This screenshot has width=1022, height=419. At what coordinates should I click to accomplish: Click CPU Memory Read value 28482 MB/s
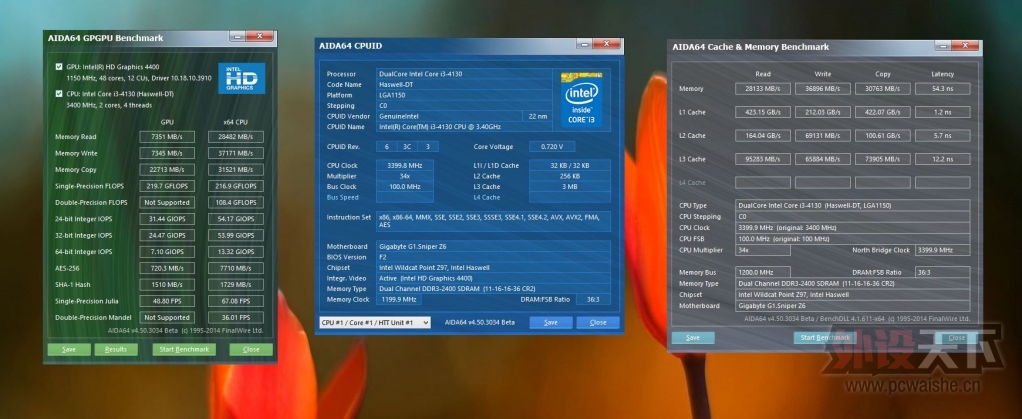[x=236, y=137]
